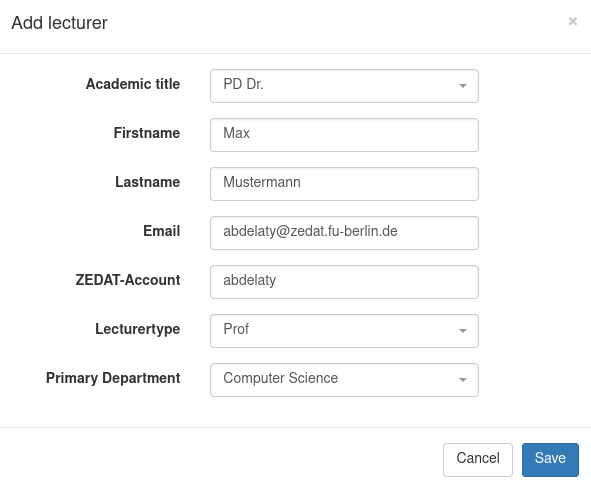Click the Academic title label
This screenshot has height=489, width=591.
coord(133,84)
